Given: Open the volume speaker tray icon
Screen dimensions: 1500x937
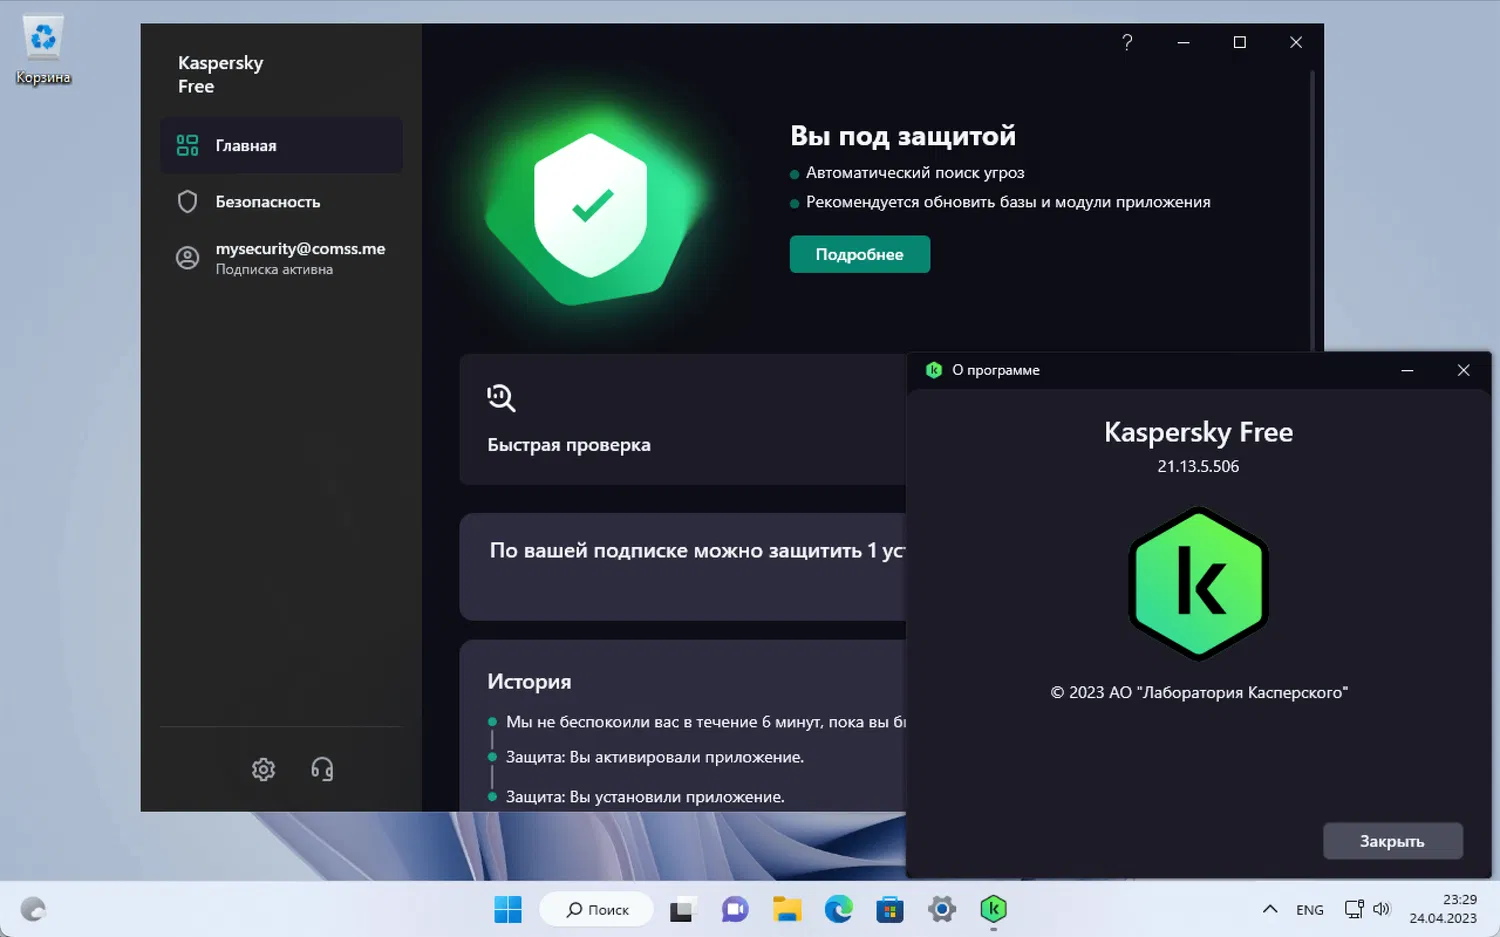Looking at the screenshot, I should [x=1382, y=909].
